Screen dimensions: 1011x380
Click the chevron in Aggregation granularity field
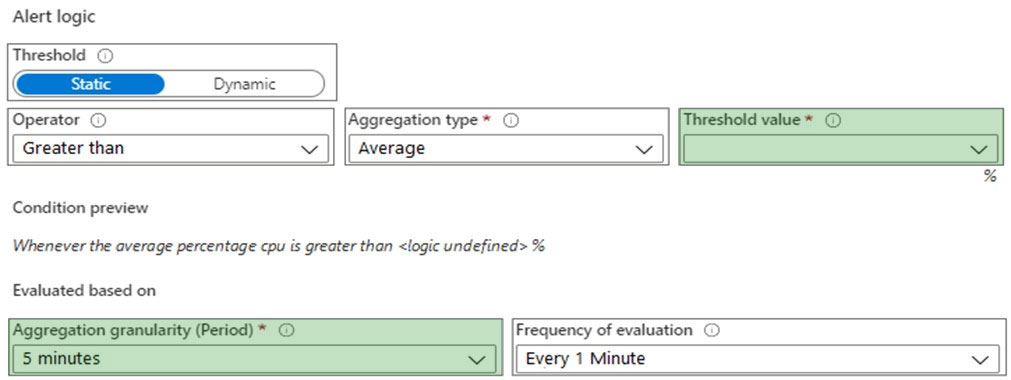click(477, 359)
